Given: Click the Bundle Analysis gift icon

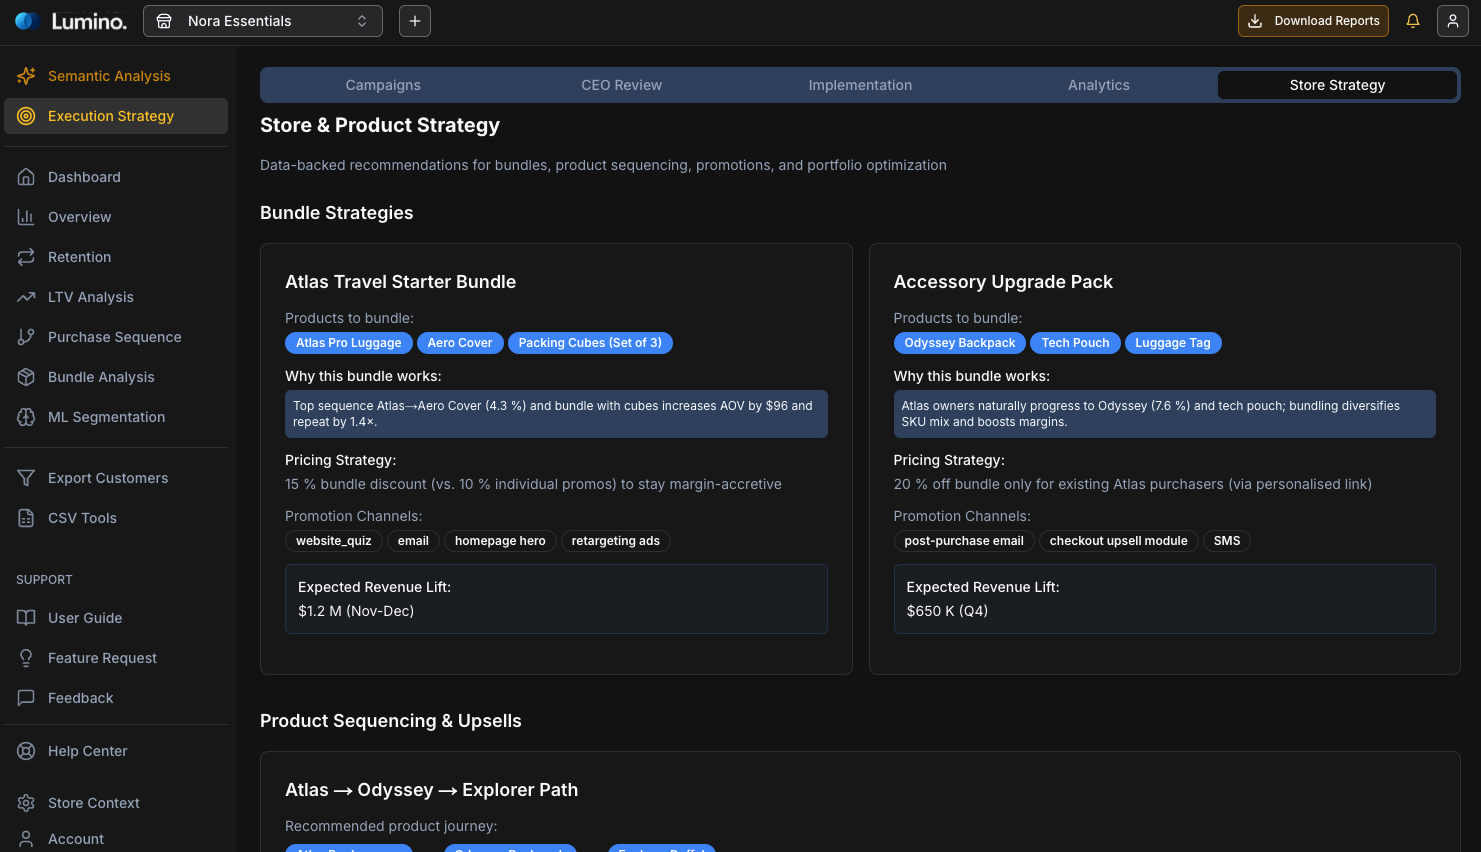Looking at the screenshot, I should pos(27,377).
